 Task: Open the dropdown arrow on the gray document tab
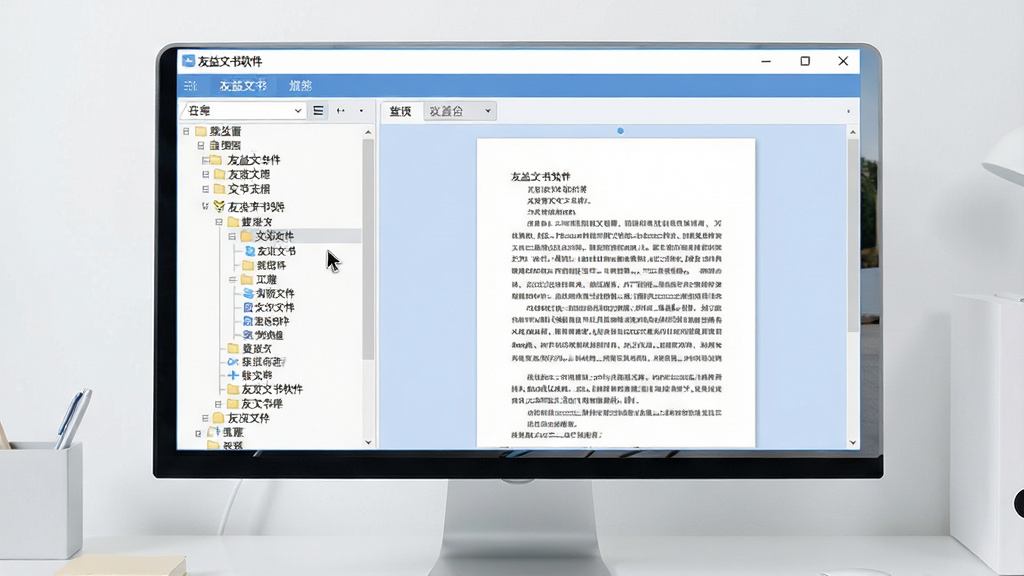pos(487,111)
